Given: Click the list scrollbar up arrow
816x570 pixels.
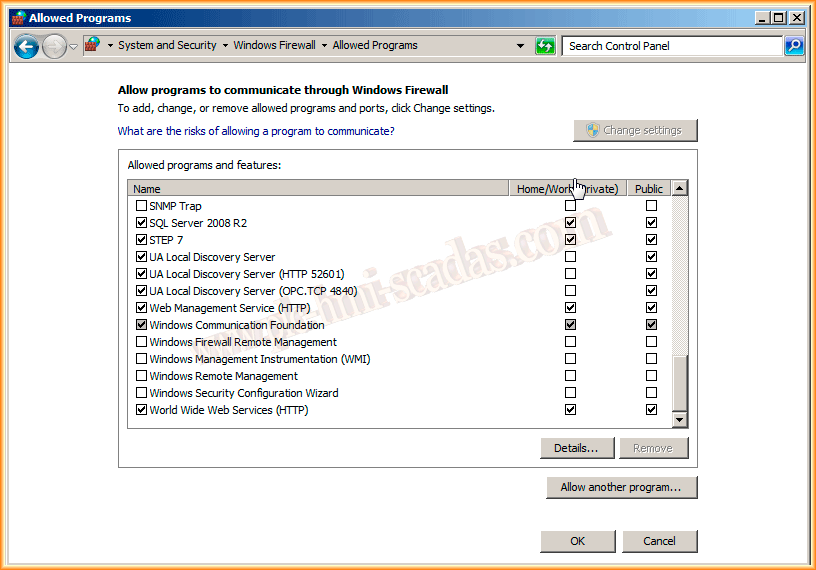Looking at the screenshot, I should tap(680, 188).
